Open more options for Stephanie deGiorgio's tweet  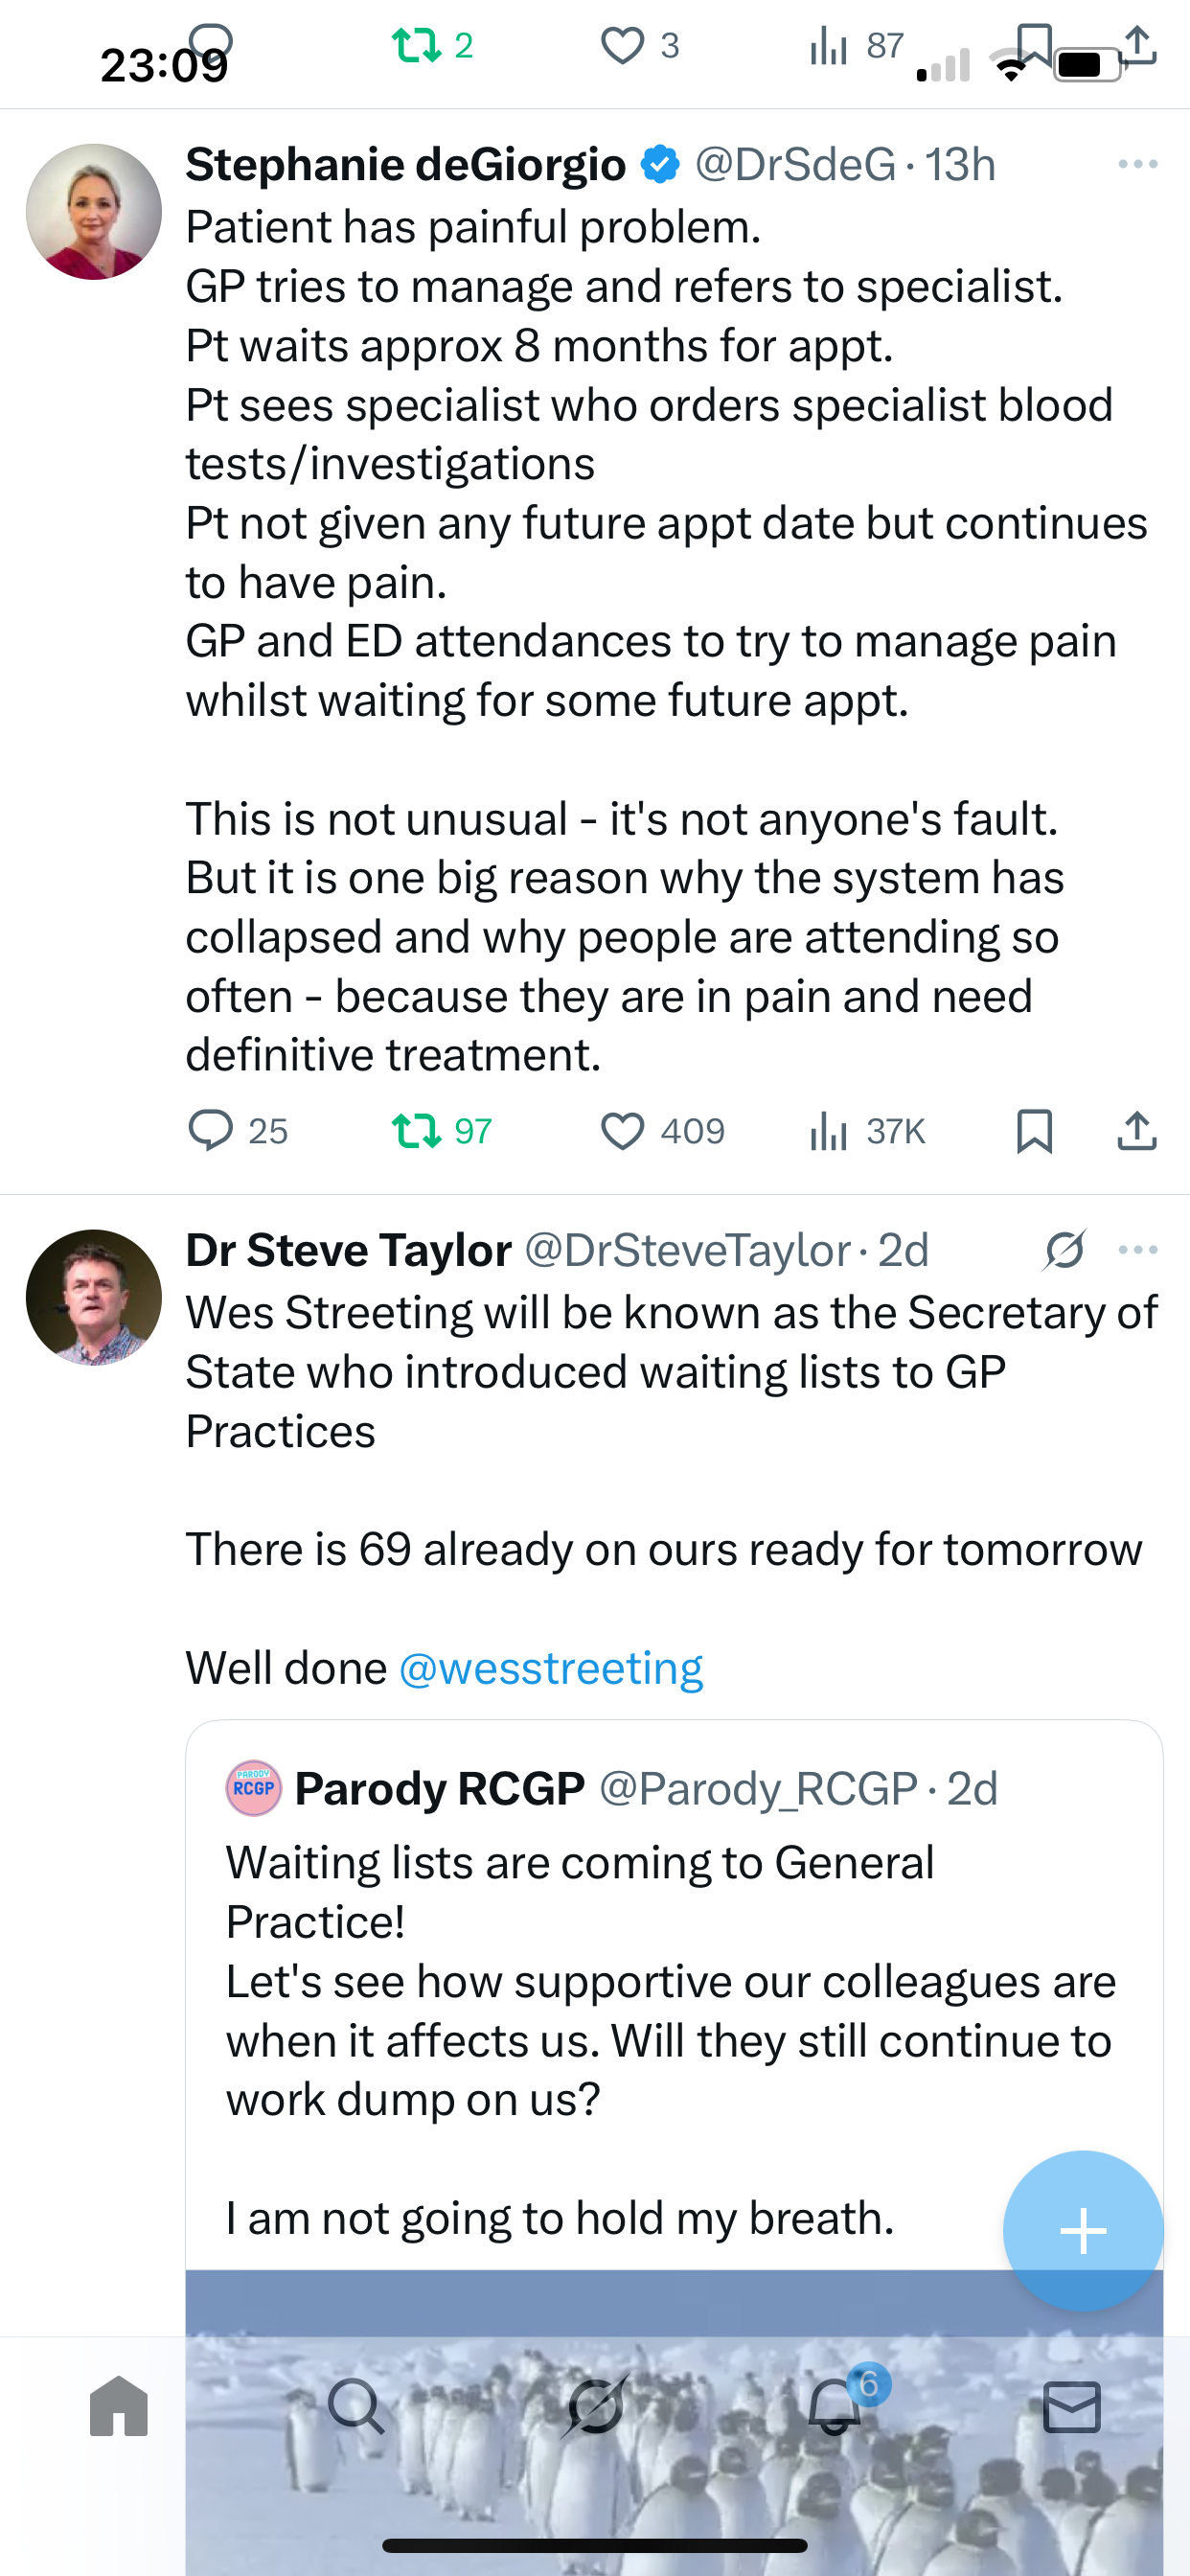coord(1138,164)
